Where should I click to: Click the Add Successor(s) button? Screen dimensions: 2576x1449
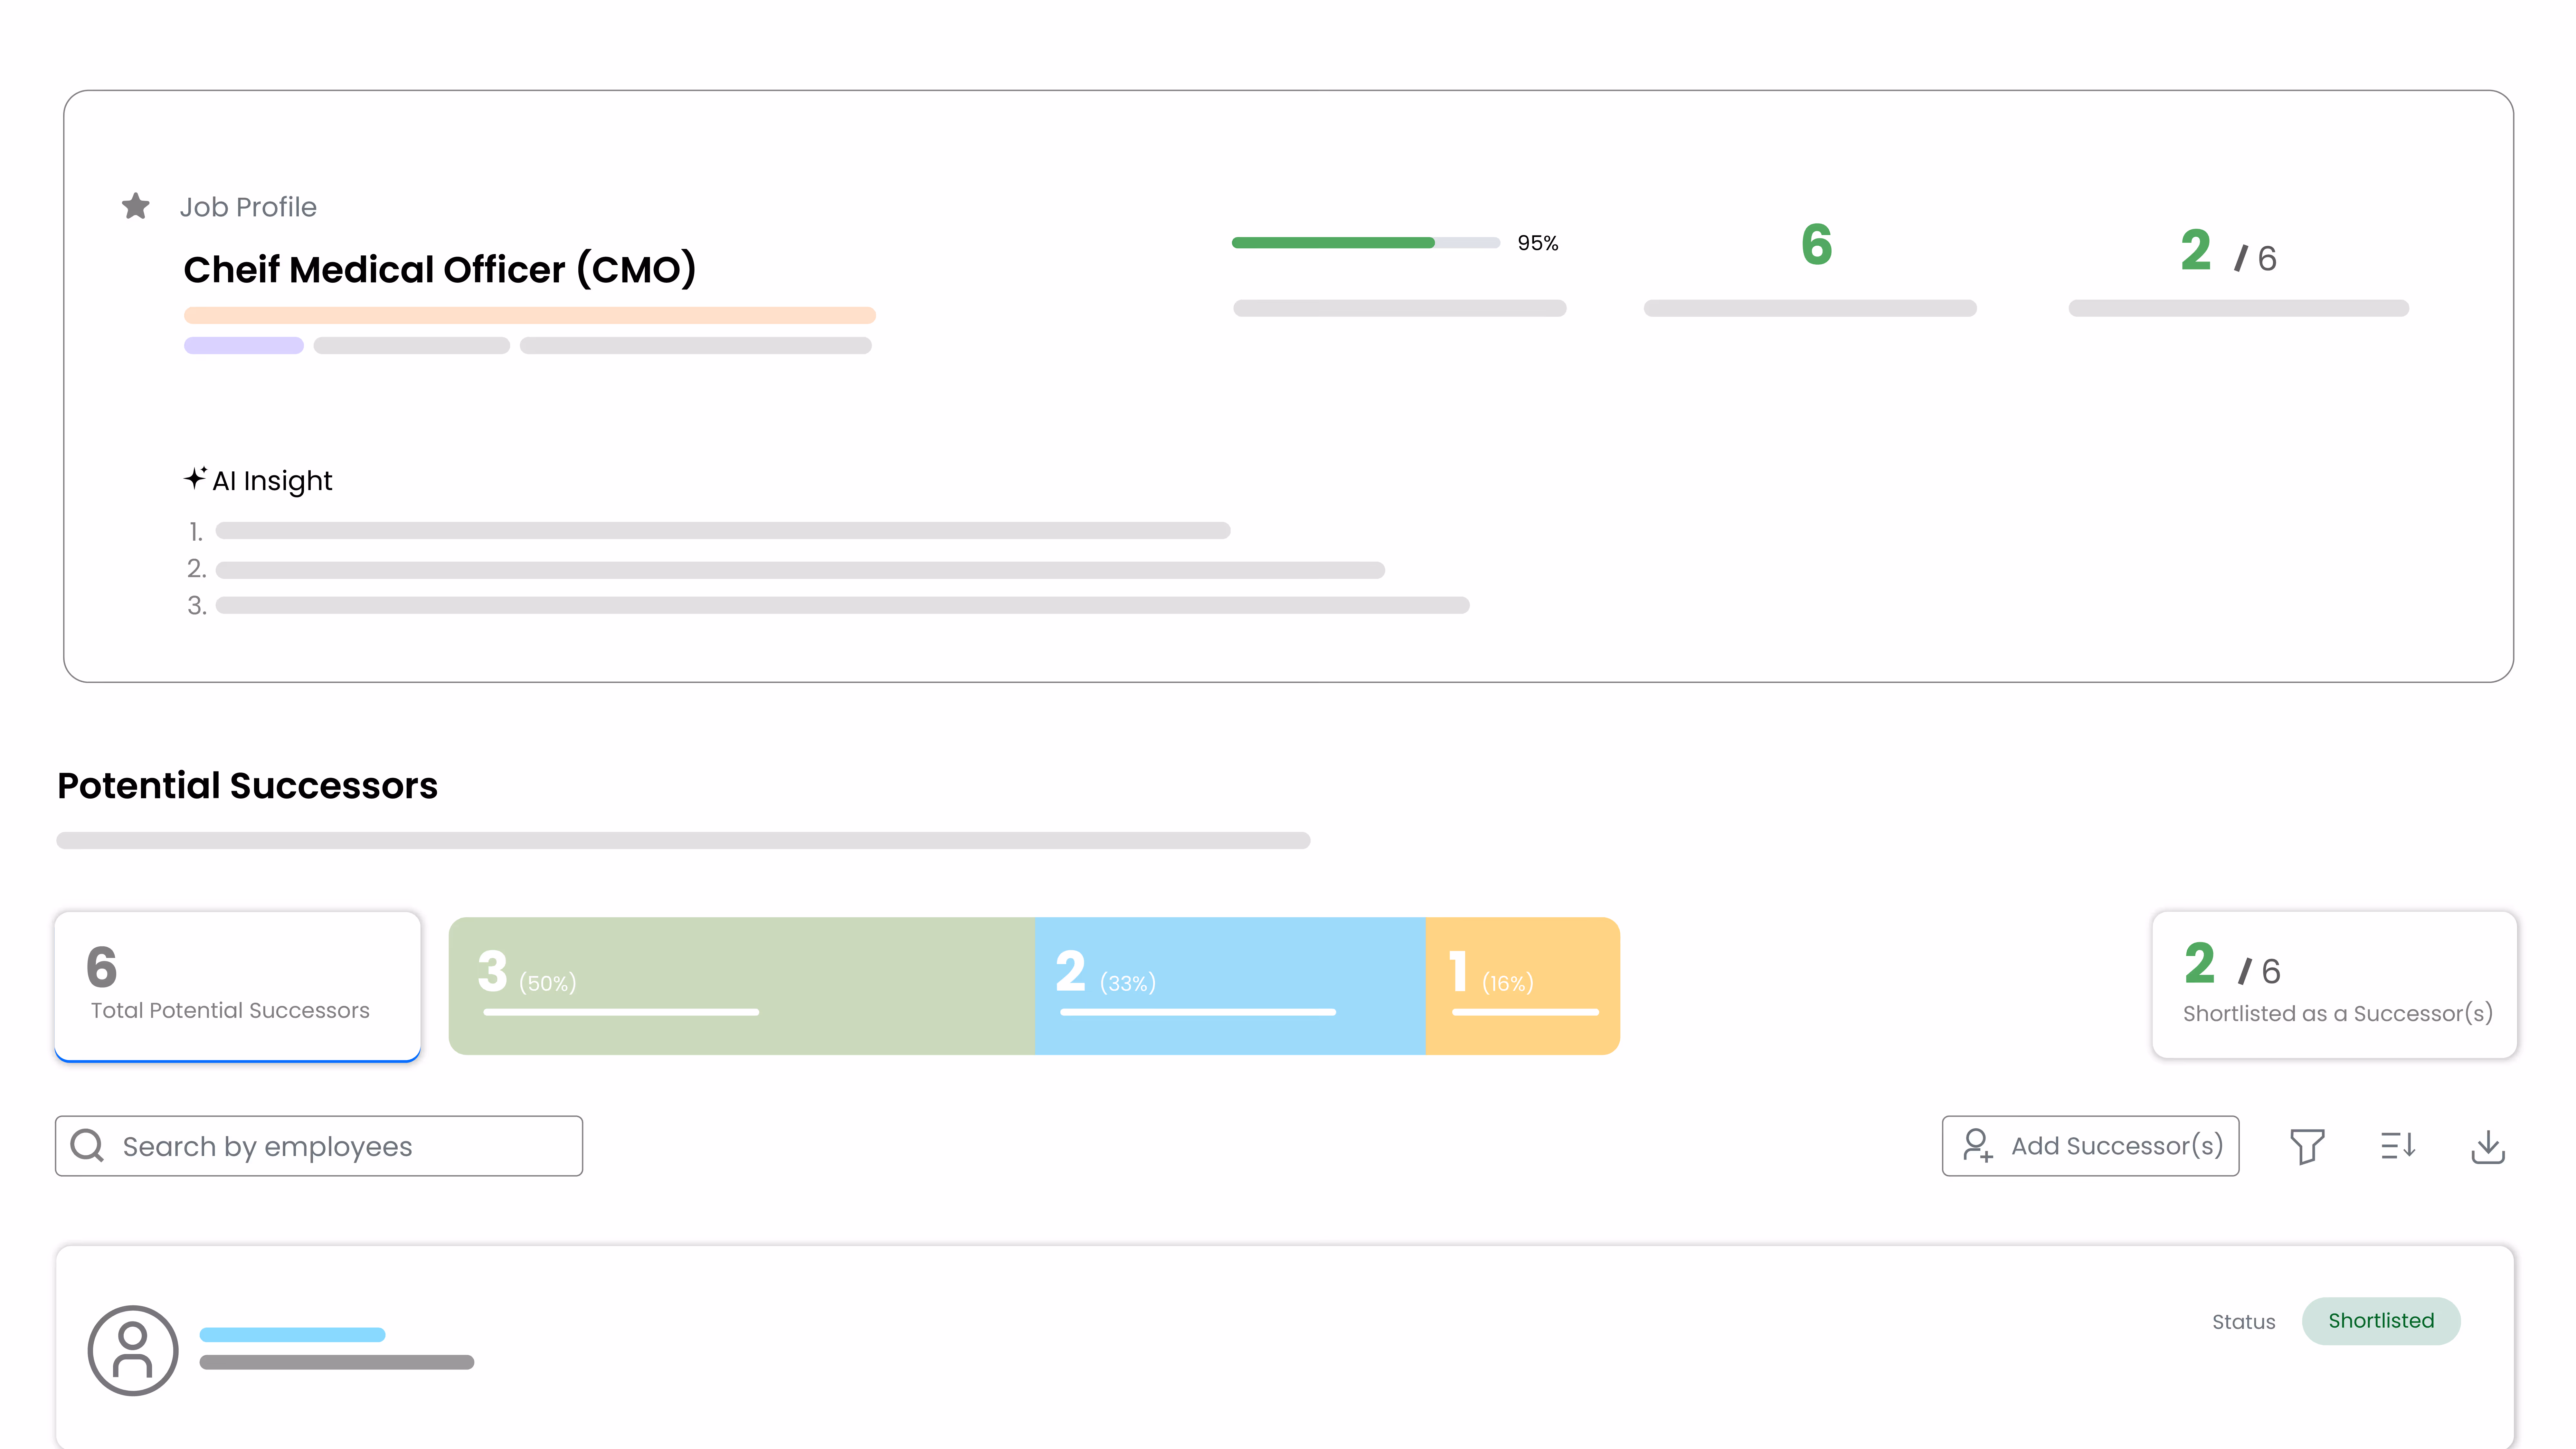pyautogui.click(x=2090, y=1146)
